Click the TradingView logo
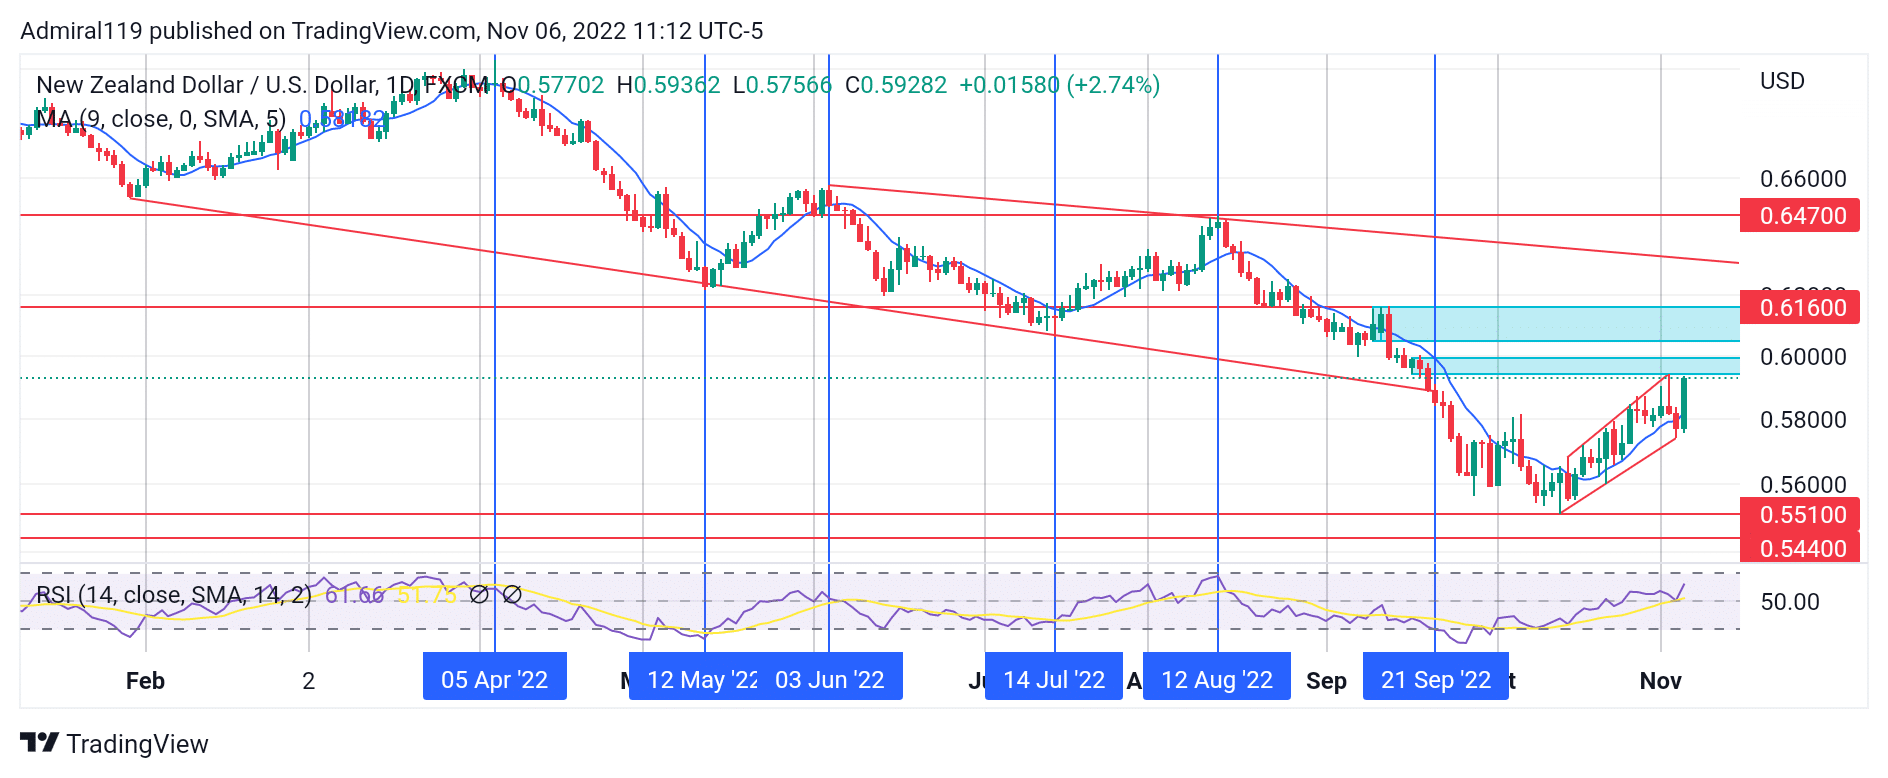 point(114,744)
